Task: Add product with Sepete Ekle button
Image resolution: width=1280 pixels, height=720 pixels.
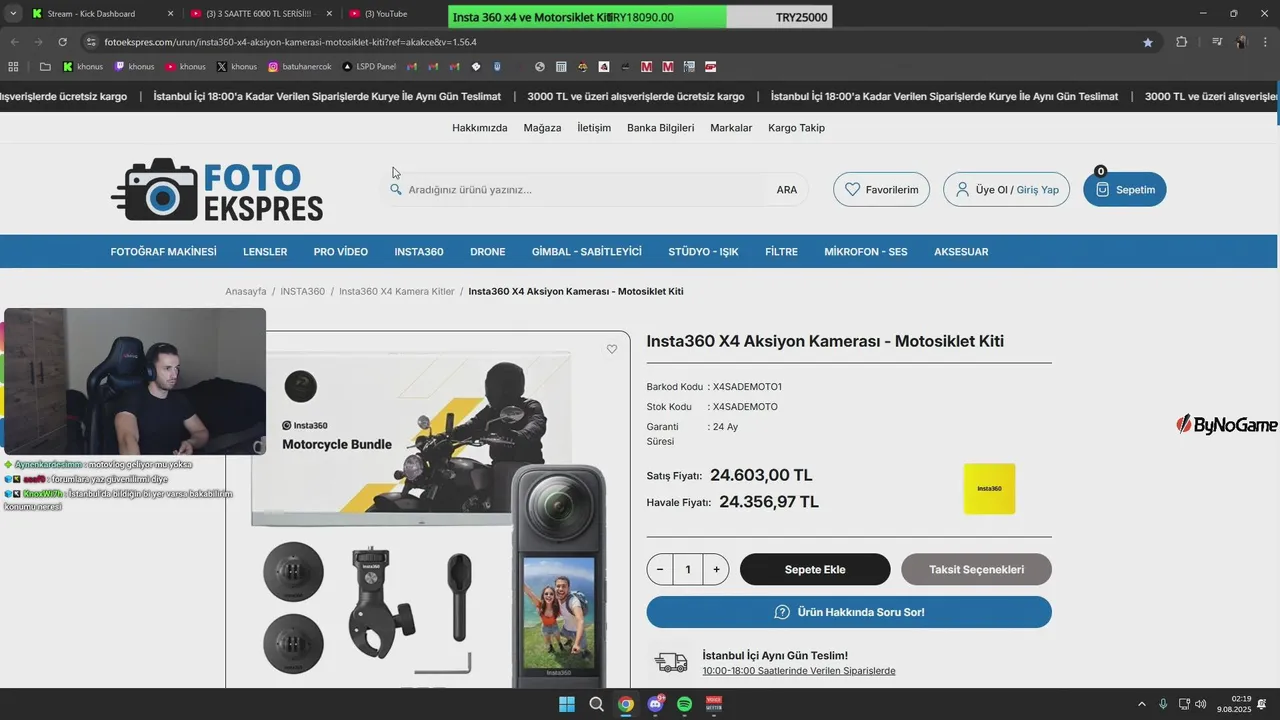Action: [815, 570]
